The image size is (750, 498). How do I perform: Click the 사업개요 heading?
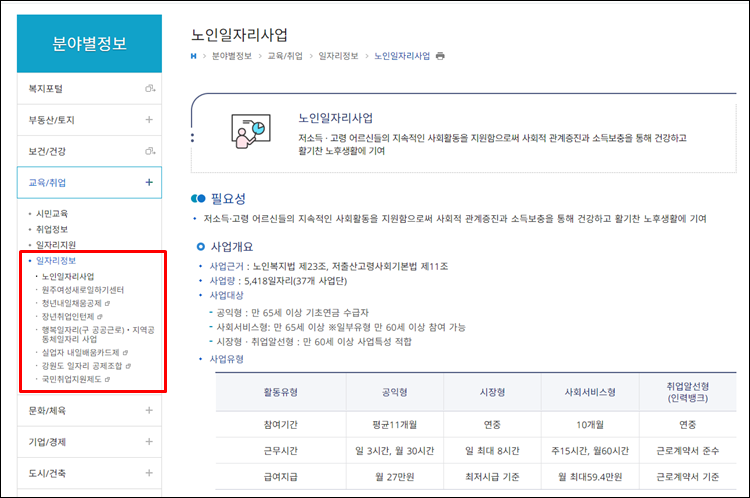(232, 247)
